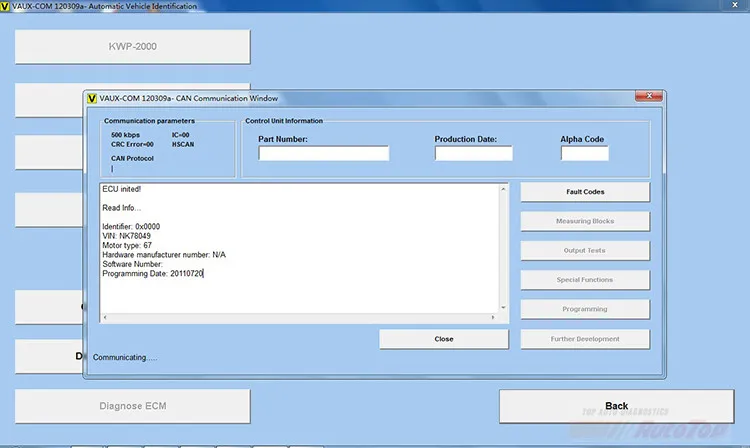
Task: Click the VAUX-COM icon in dialog title bar
Action: 92,98
